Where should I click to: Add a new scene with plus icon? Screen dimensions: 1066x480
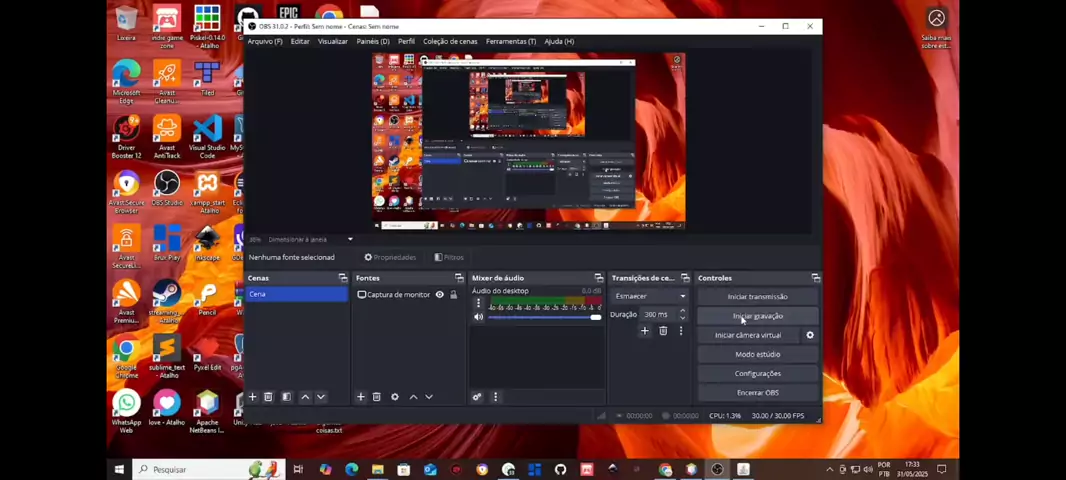click(253, 397)
